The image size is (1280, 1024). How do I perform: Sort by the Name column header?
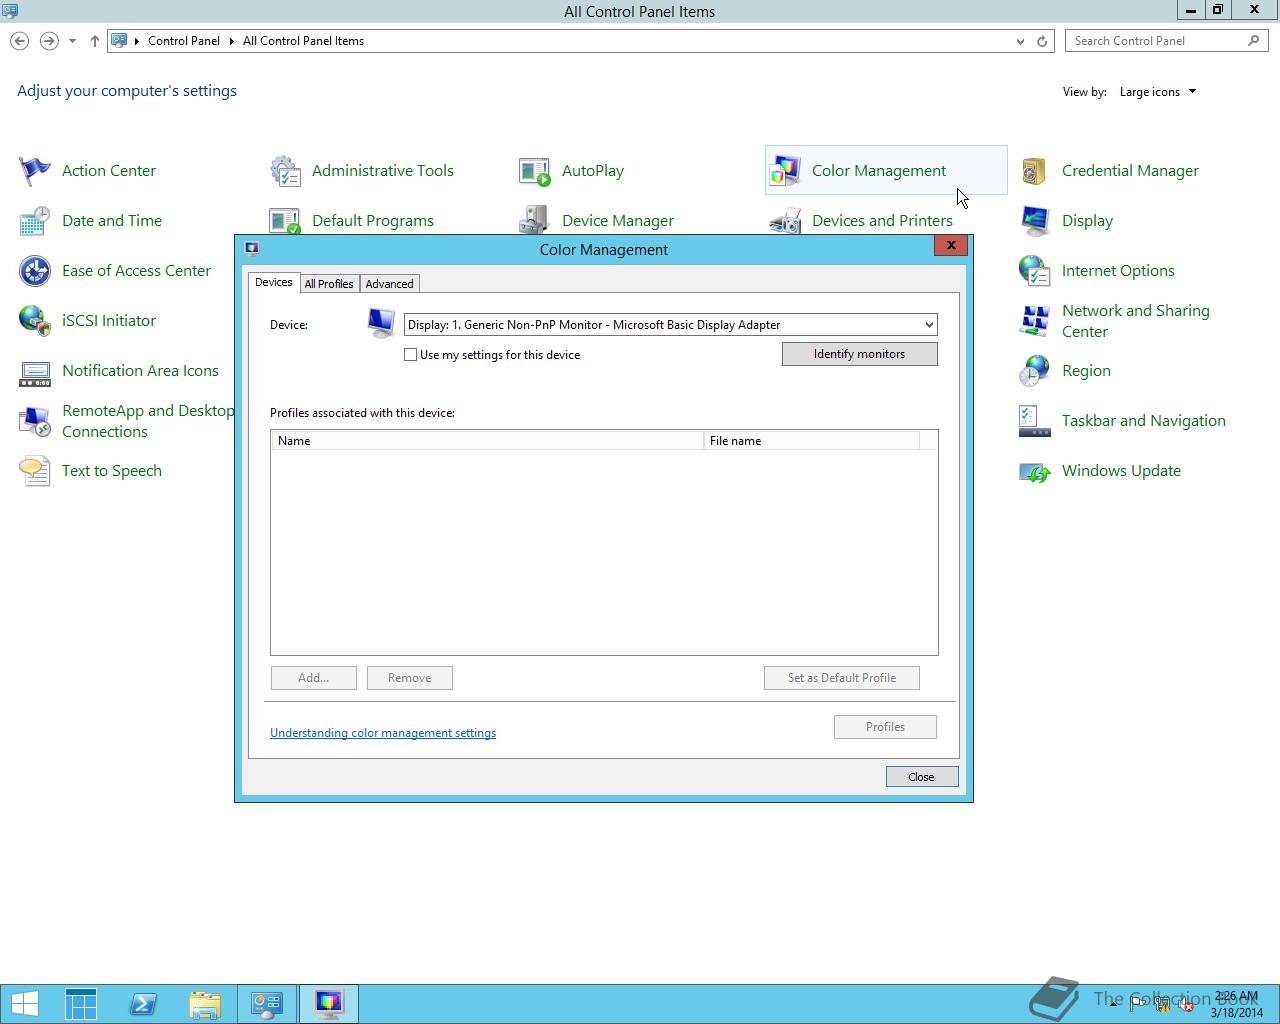tap(487, 441)
